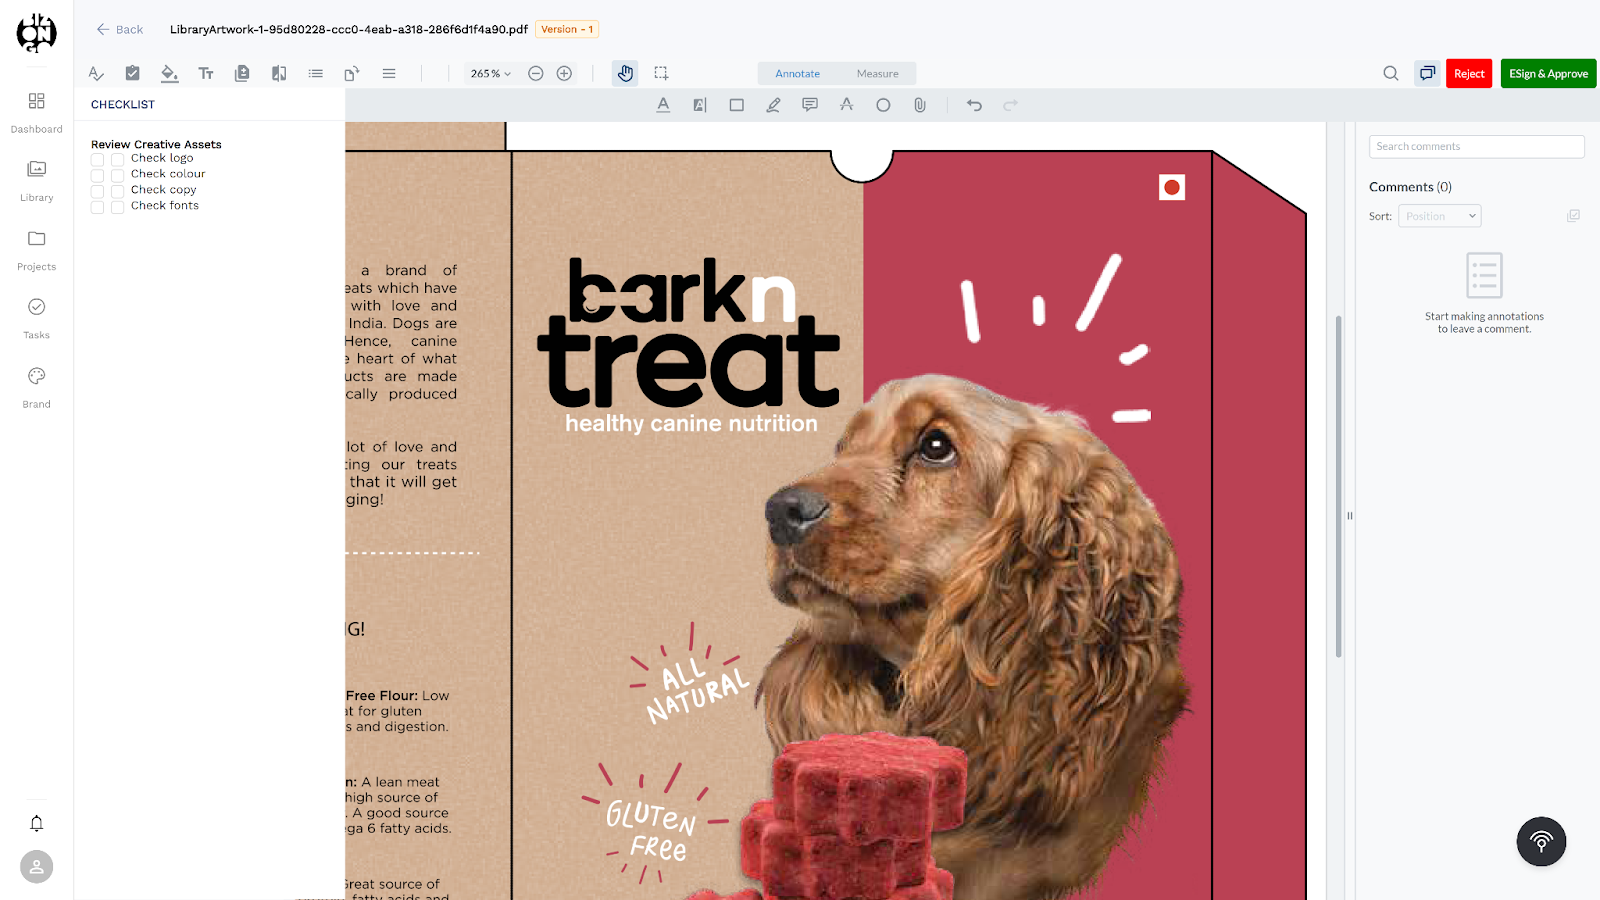Attach a file with the paperclip
This screenshot has width=1600, height=900.
920,105
